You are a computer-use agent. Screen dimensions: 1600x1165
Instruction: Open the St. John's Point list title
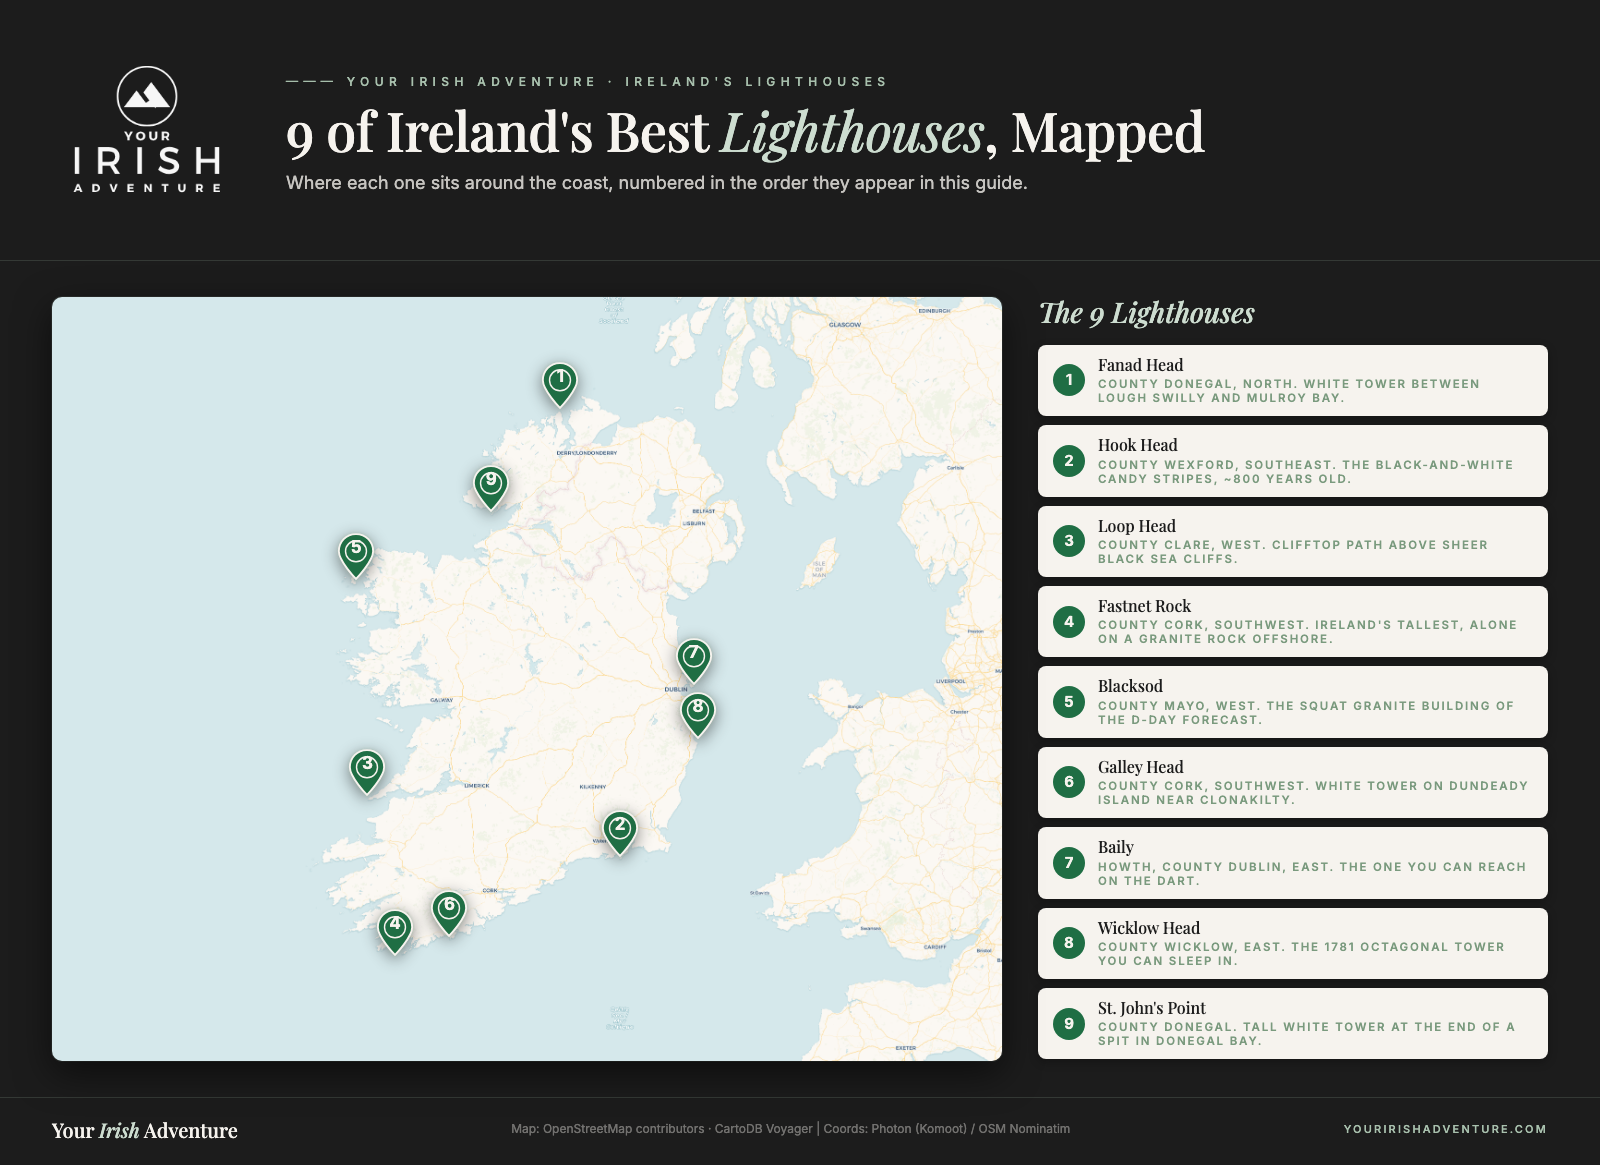click(1151, 1008)
